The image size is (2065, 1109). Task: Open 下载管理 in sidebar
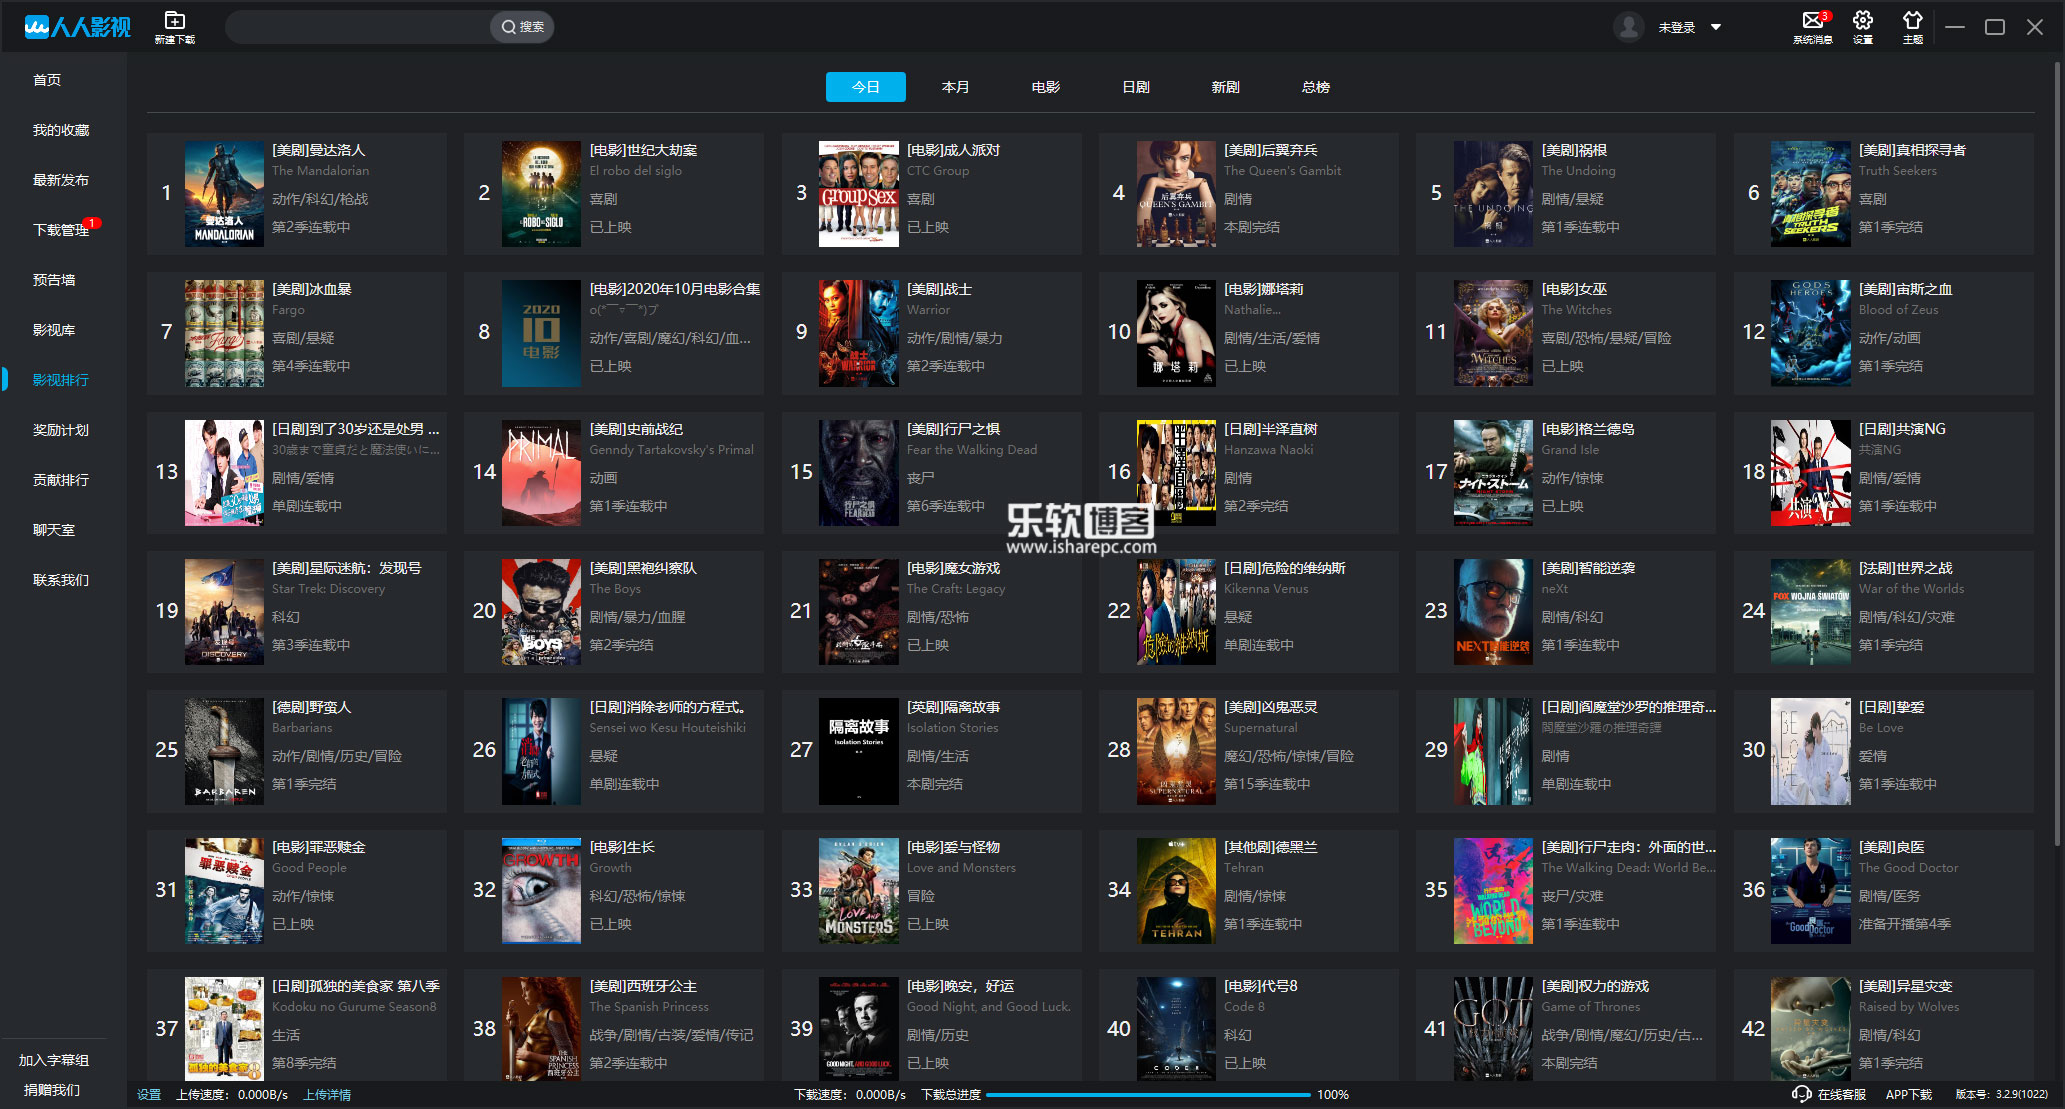click(61, 230)
